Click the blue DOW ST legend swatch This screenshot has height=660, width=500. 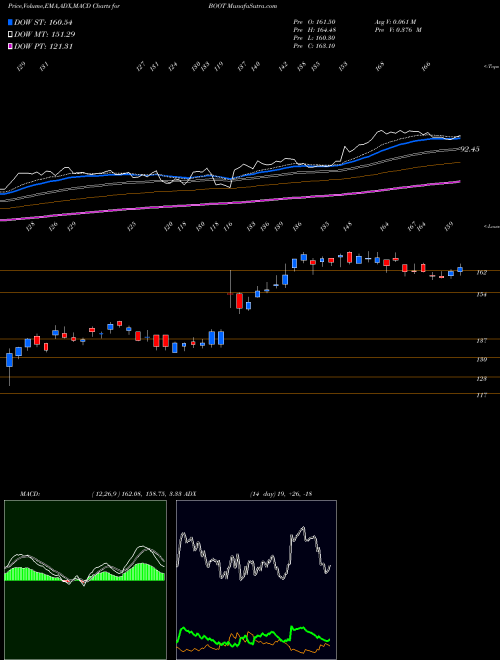(x=10, y=23)
